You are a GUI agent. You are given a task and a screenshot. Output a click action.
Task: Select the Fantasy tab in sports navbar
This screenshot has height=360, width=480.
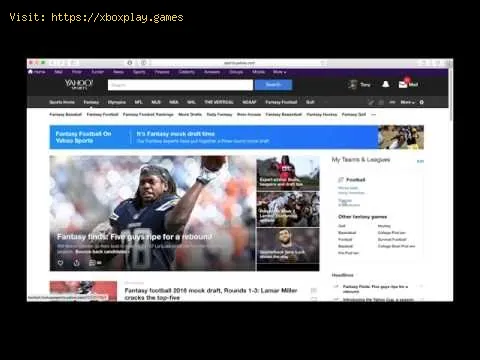point(91,102)
